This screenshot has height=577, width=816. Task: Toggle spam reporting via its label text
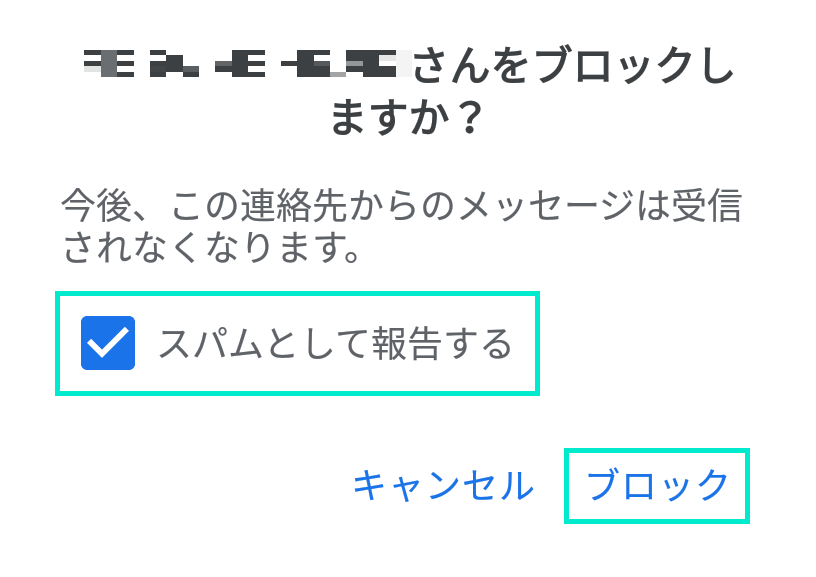click(335, 343)
